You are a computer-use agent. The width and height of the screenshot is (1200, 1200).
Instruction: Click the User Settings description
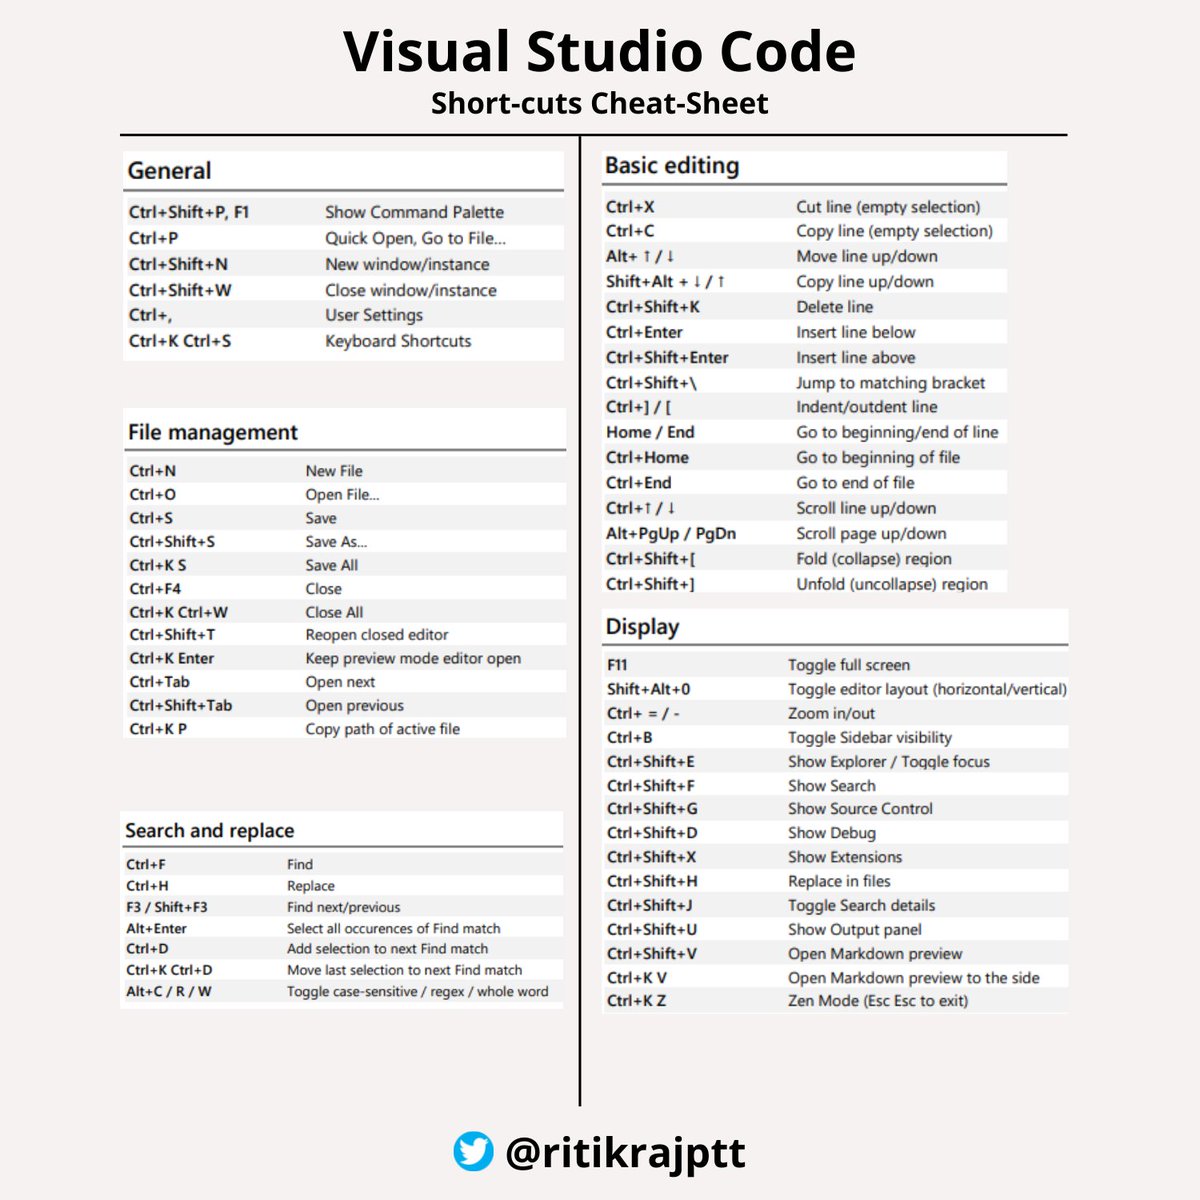click(x=374, y=315)
